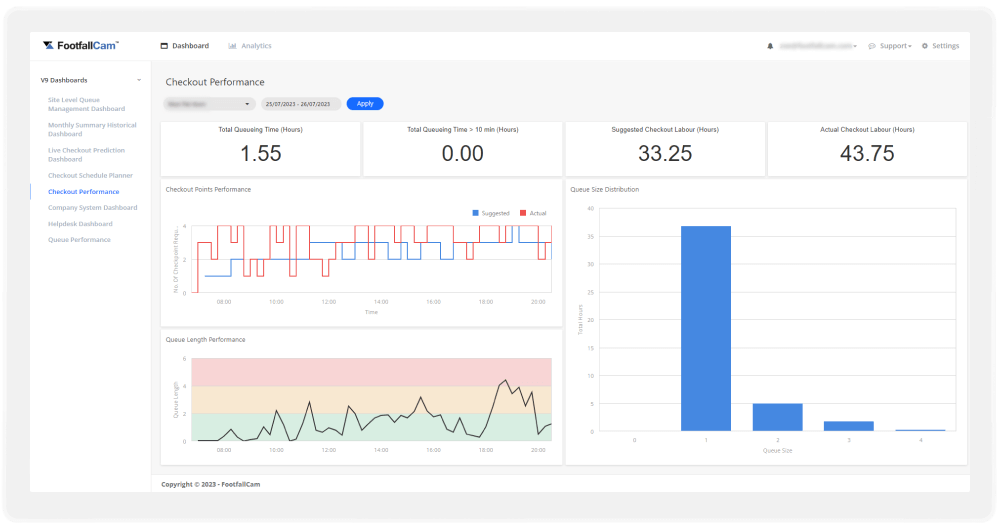Switch to the Analytics tab
Screen dimensions: 1001x529
[256, 46]
